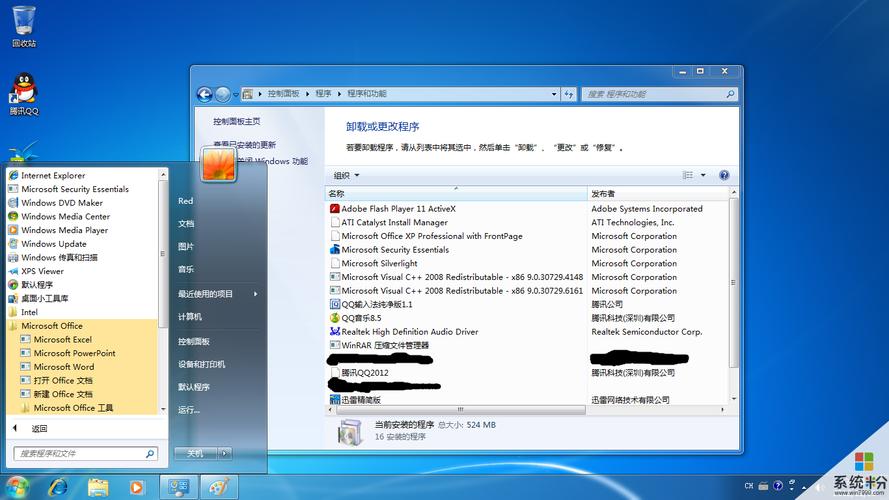The height and width of the screenshot is (500, 889).
Task: Click the Start orb button
Action: click(x=16, y=487)
